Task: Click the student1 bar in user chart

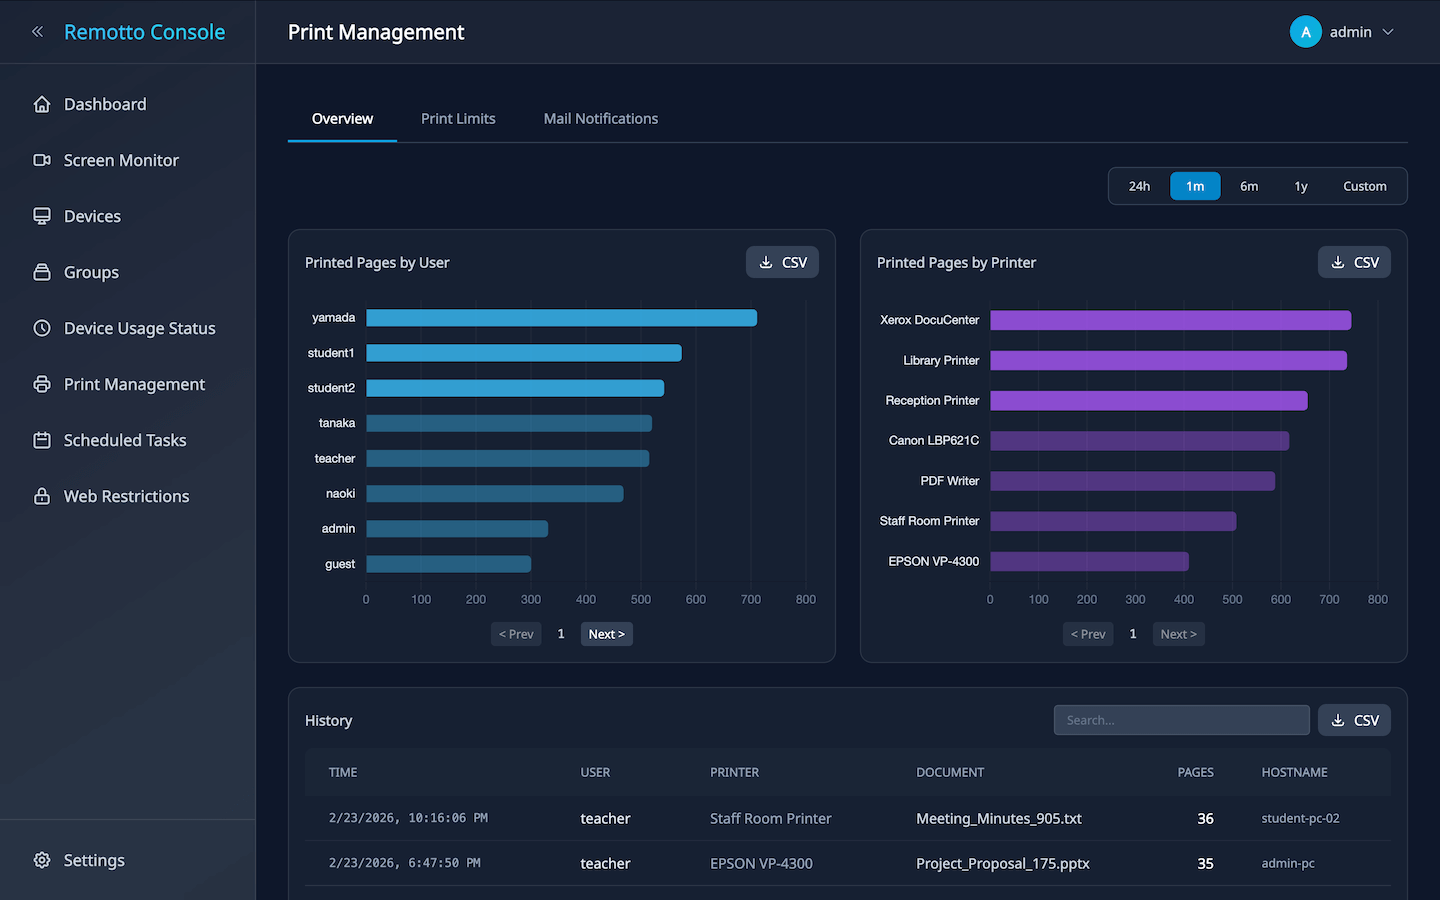Action: pyautogui.click(x=524, y=353)
